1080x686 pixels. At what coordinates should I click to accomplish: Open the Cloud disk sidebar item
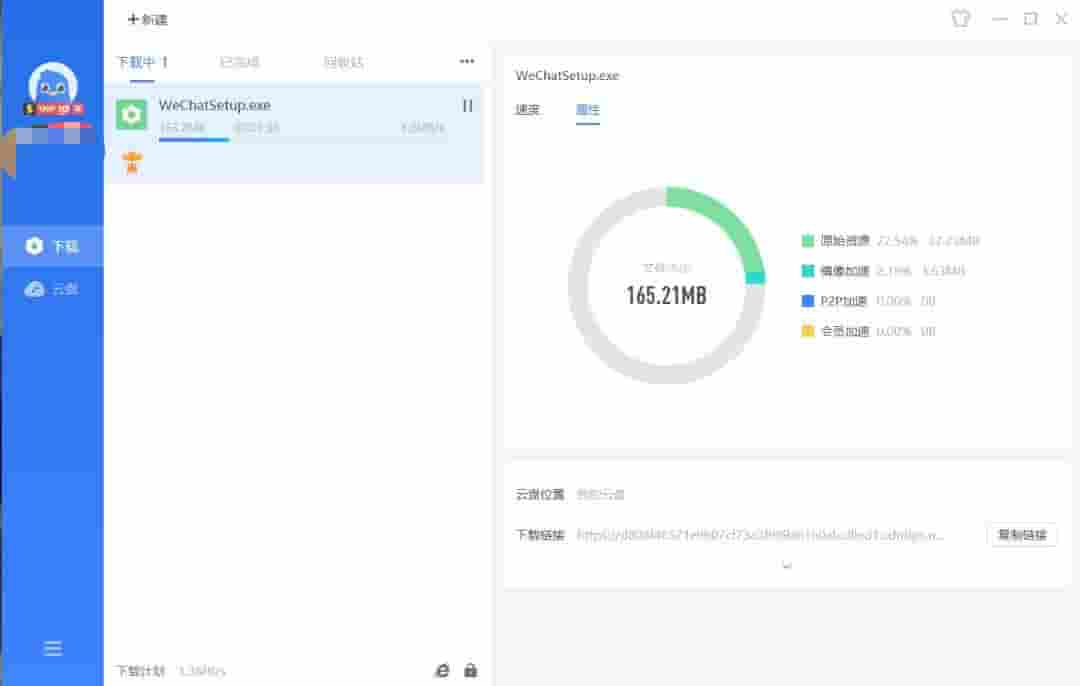pyautogui.click(x=52, y=289)
